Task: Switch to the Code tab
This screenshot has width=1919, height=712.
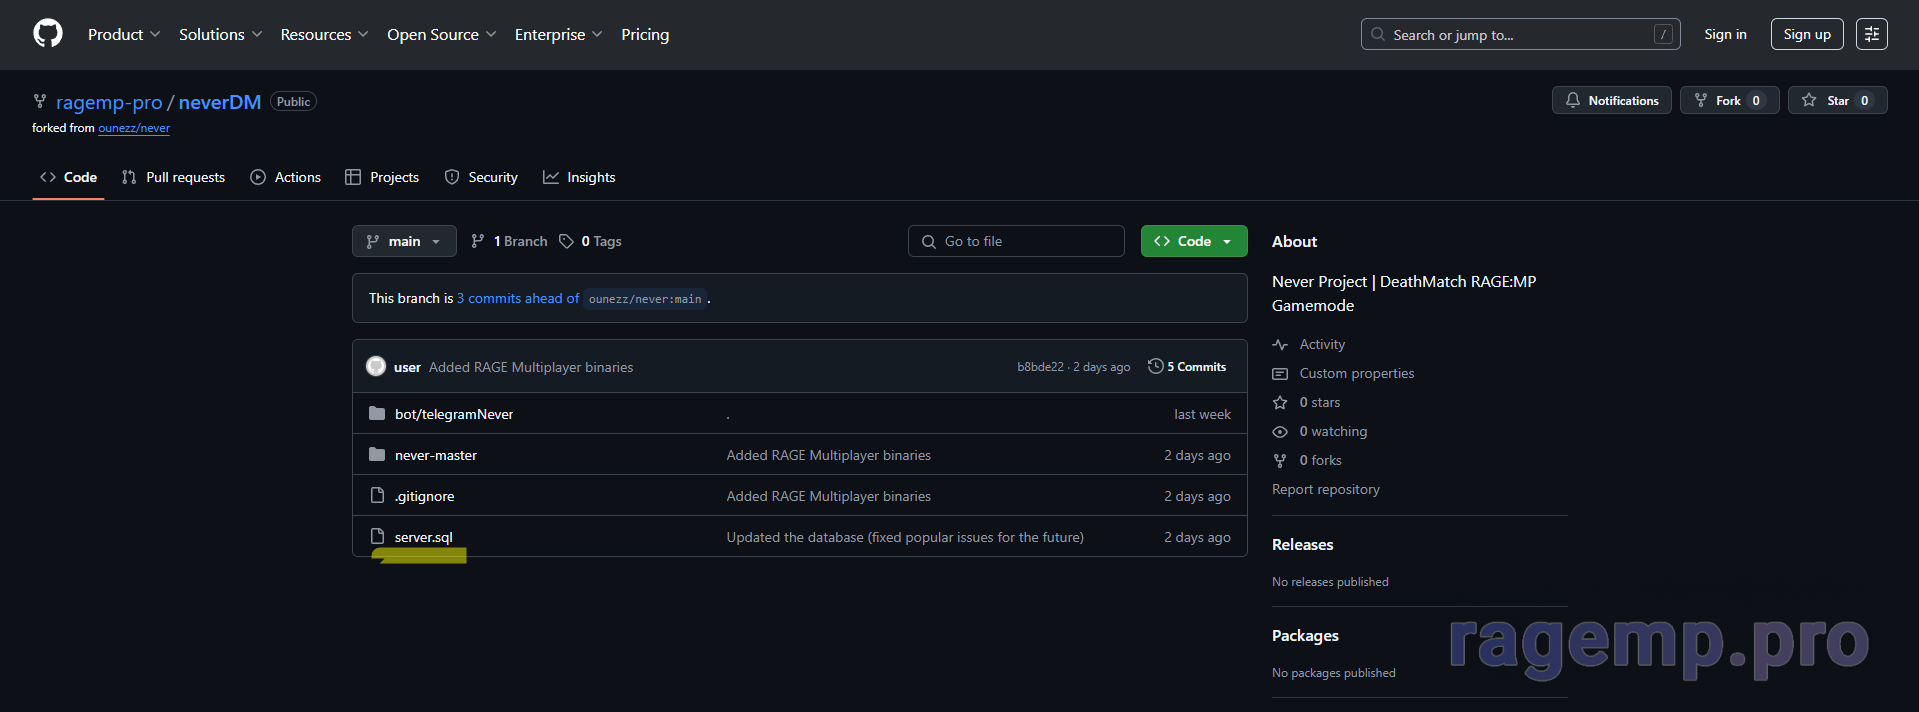Action: [68, 177]
